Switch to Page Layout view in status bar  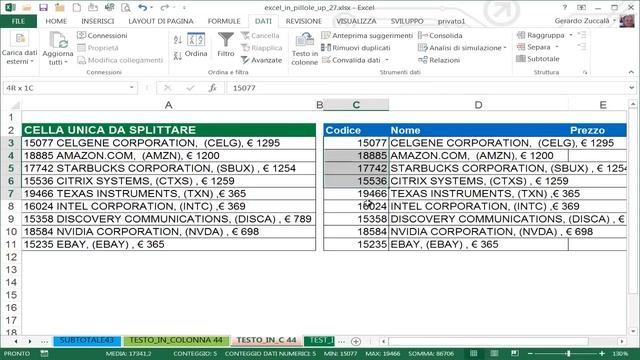[x=494, y=353]
